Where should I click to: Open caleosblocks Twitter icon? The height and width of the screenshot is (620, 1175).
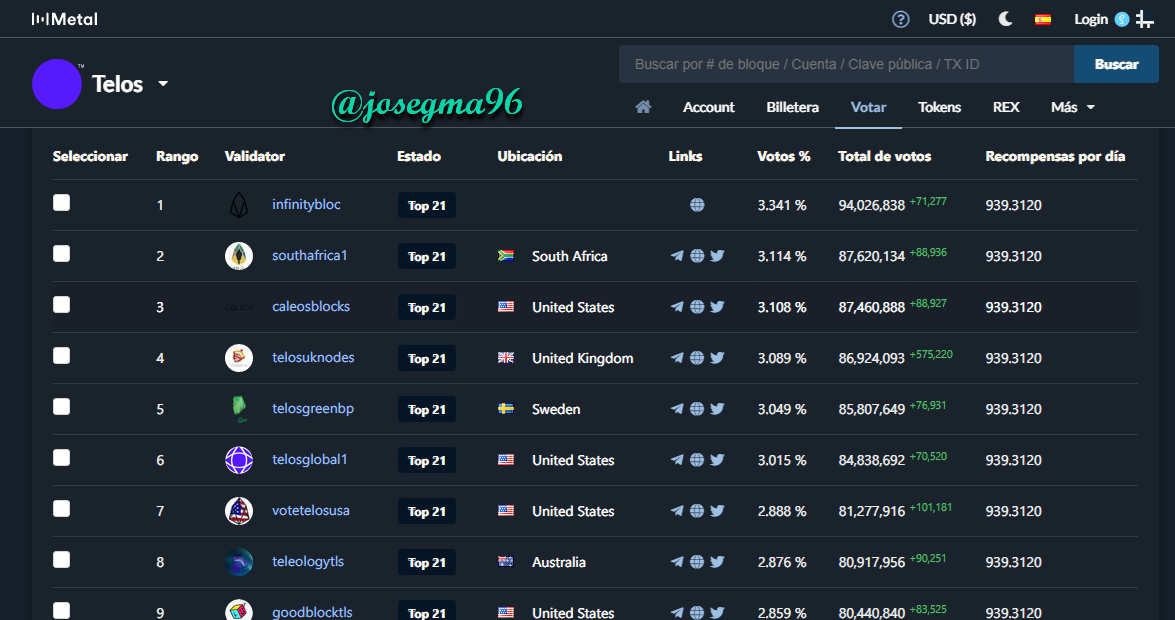point(717,307)
